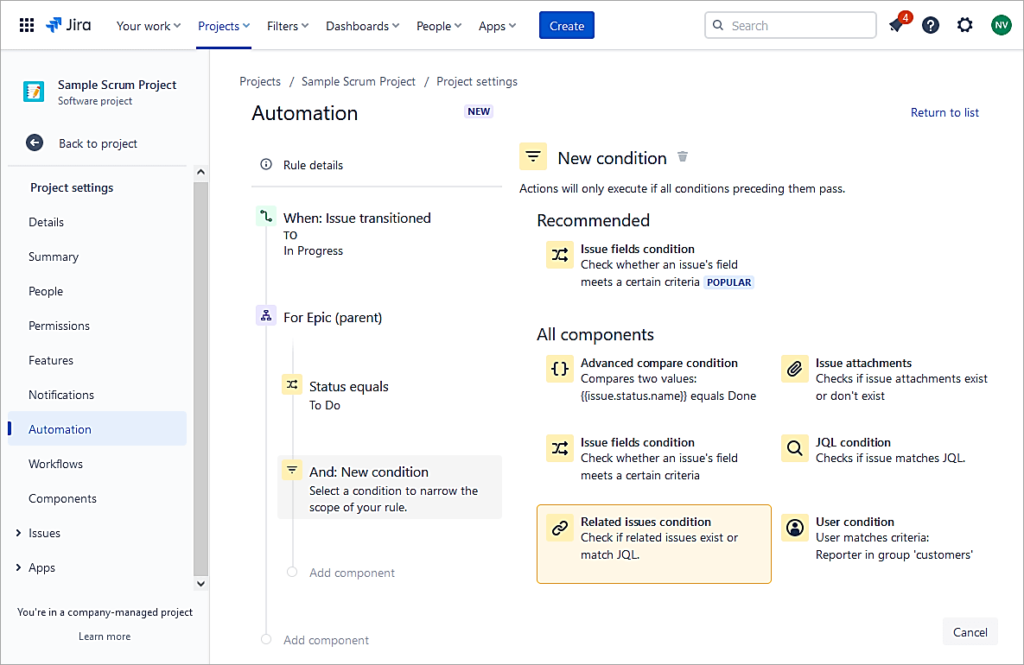Open the Projects dropdown menu
The width and height of the screenshot is (1024, 665).
[x=222, y=26]
